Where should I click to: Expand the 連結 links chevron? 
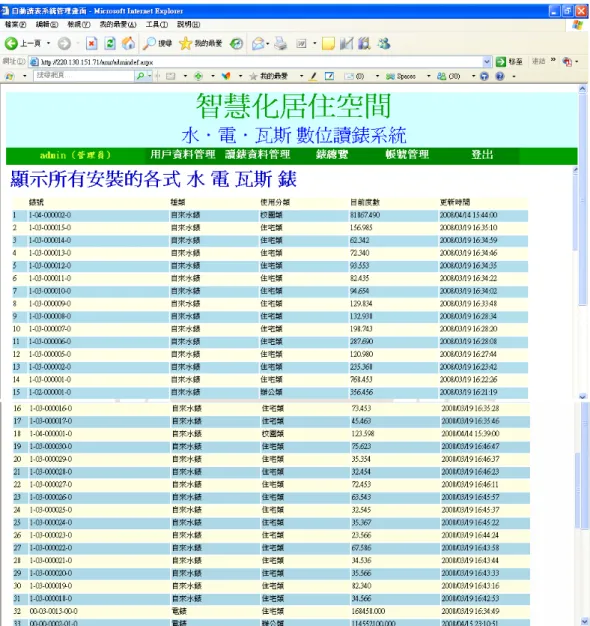coord(553,60)
